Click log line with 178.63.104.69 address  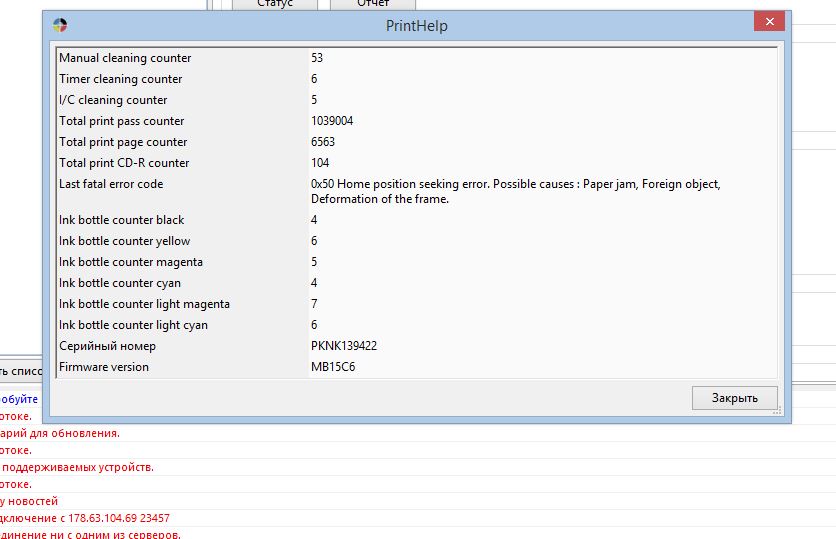pyautogui.click(x=85, y=518)
